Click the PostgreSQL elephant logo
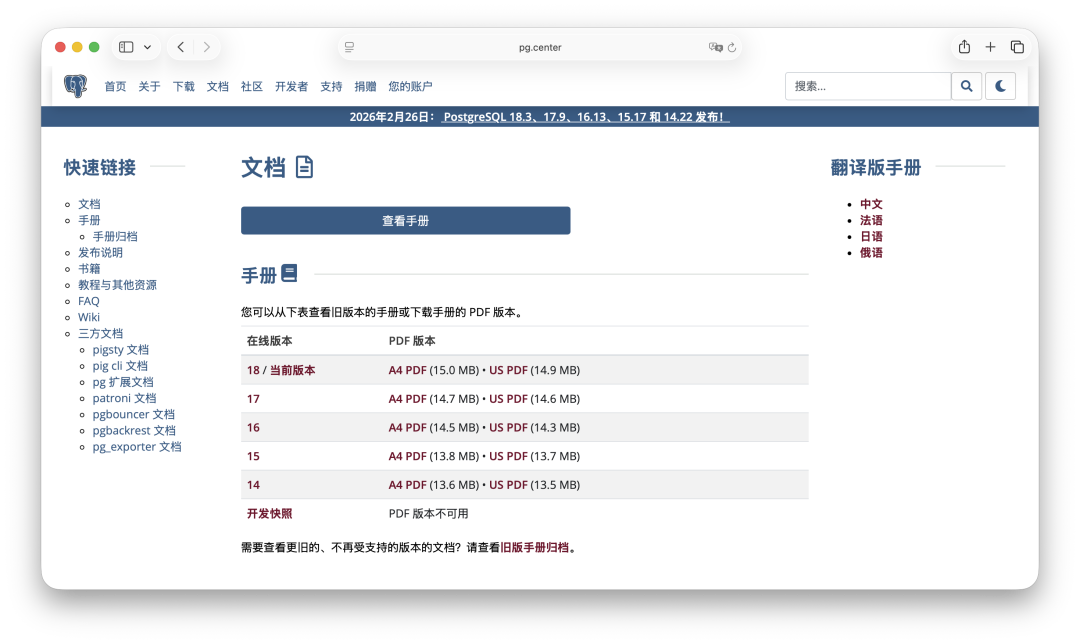Screen dimensions: 1080x644 [x=76, y=86]
